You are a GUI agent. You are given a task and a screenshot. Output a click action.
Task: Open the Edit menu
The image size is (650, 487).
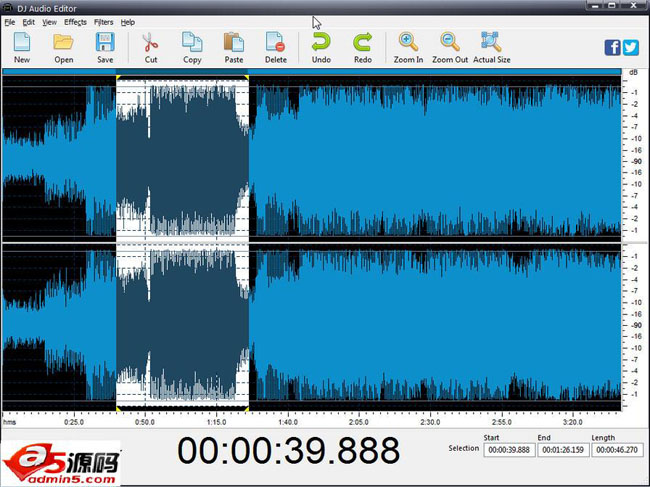pyautogui.click(x=29, y=22)
